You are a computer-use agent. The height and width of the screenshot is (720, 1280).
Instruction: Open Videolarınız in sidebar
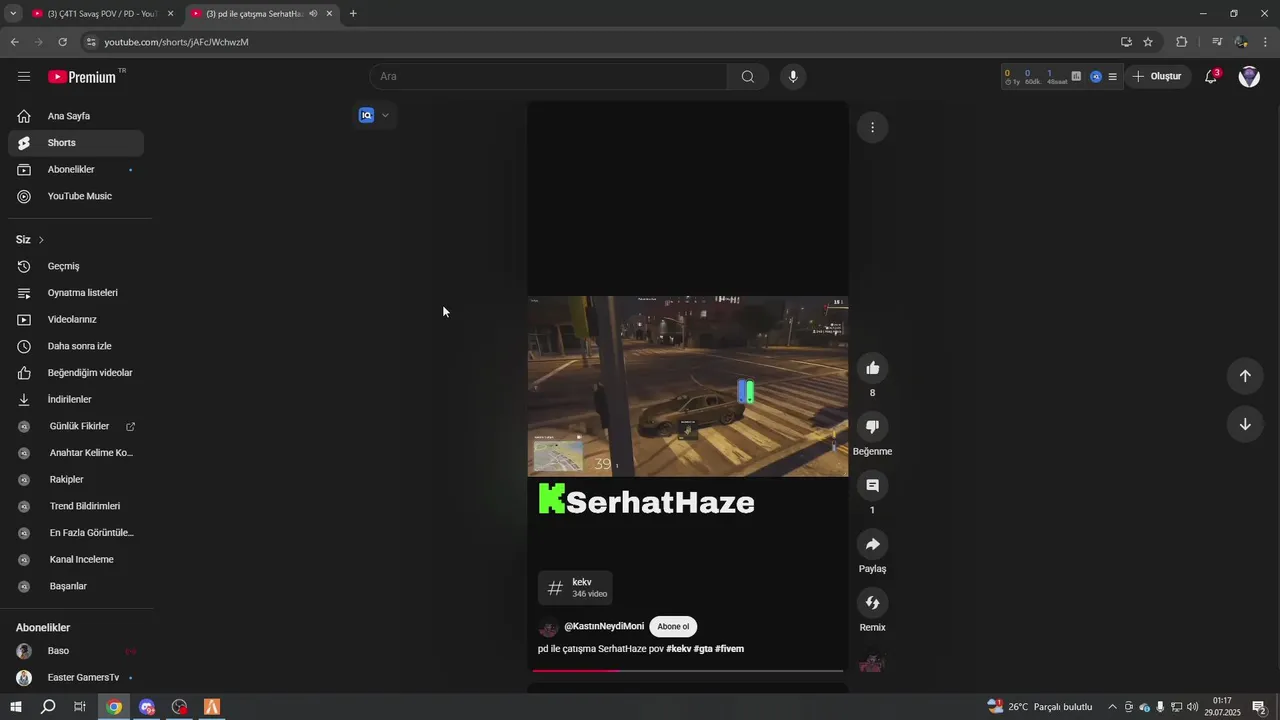[x=76, y=320]
